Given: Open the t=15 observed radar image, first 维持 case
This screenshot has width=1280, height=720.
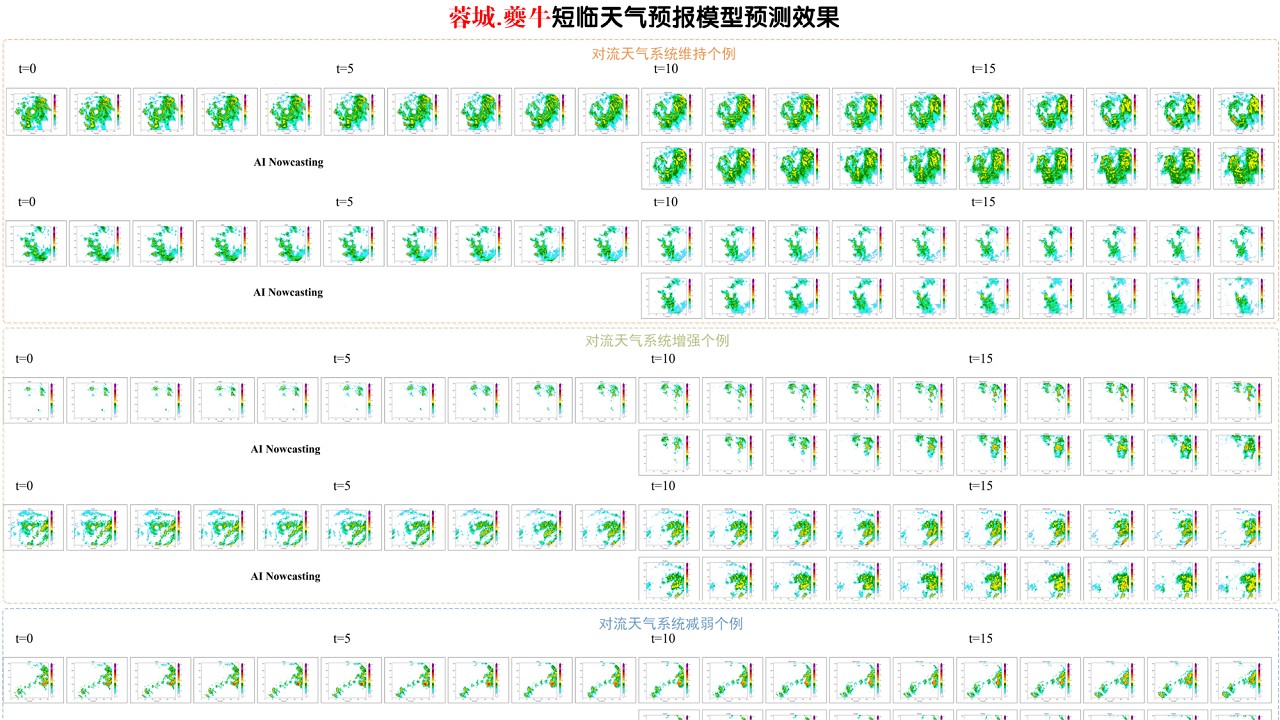Looking at the screenshot, I should point(989,112).
